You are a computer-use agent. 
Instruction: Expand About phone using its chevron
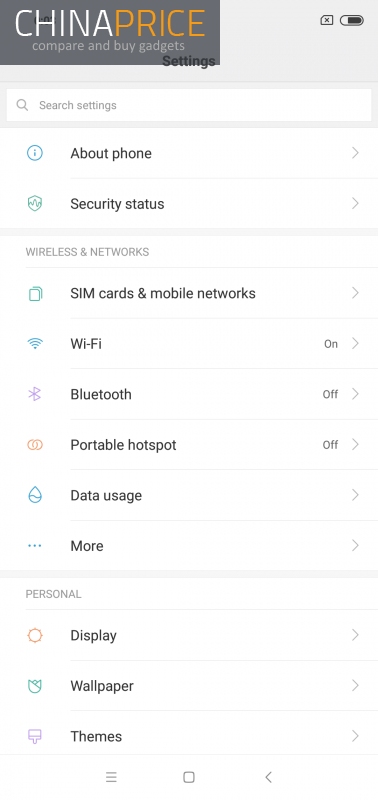pos(356,153)
